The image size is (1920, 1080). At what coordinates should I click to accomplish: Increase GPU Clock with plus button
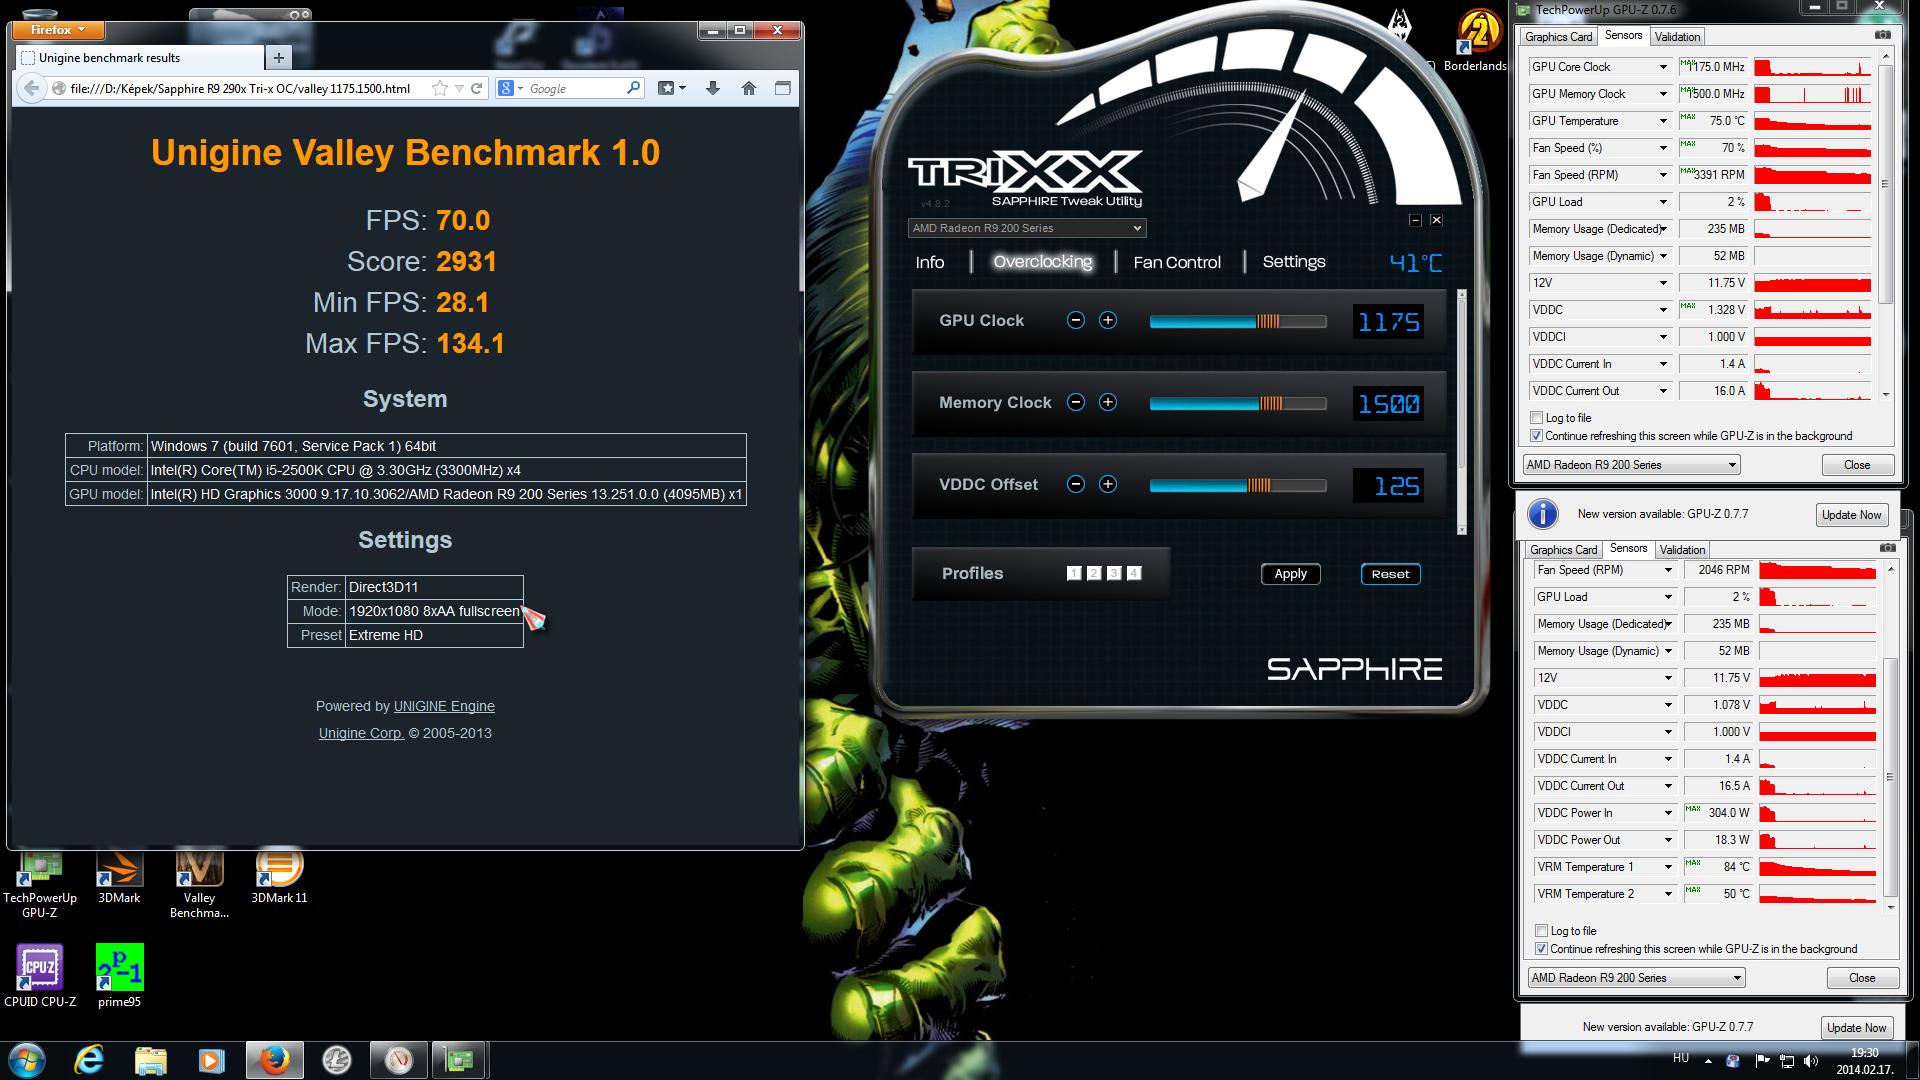[x=1108, y=320]
